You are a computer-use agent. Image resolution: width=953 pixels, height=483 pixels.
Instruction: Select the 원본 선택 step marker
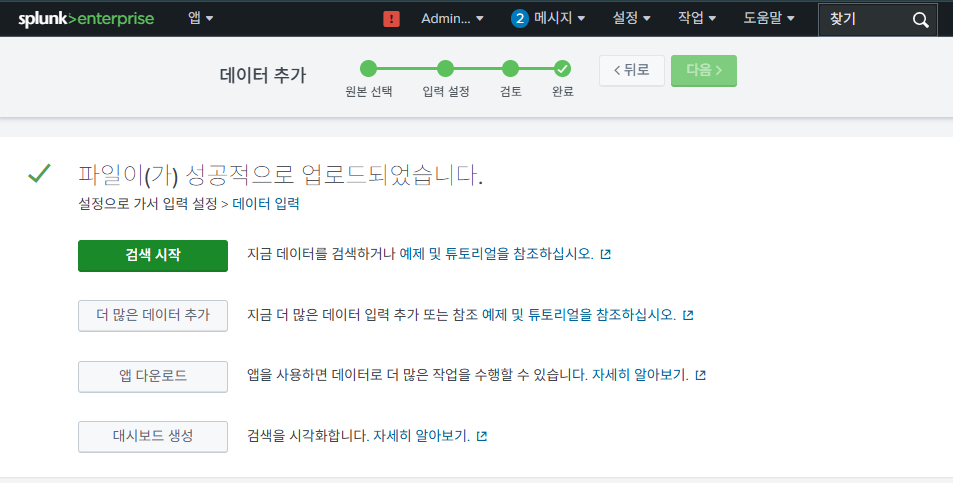pos(368,69)
